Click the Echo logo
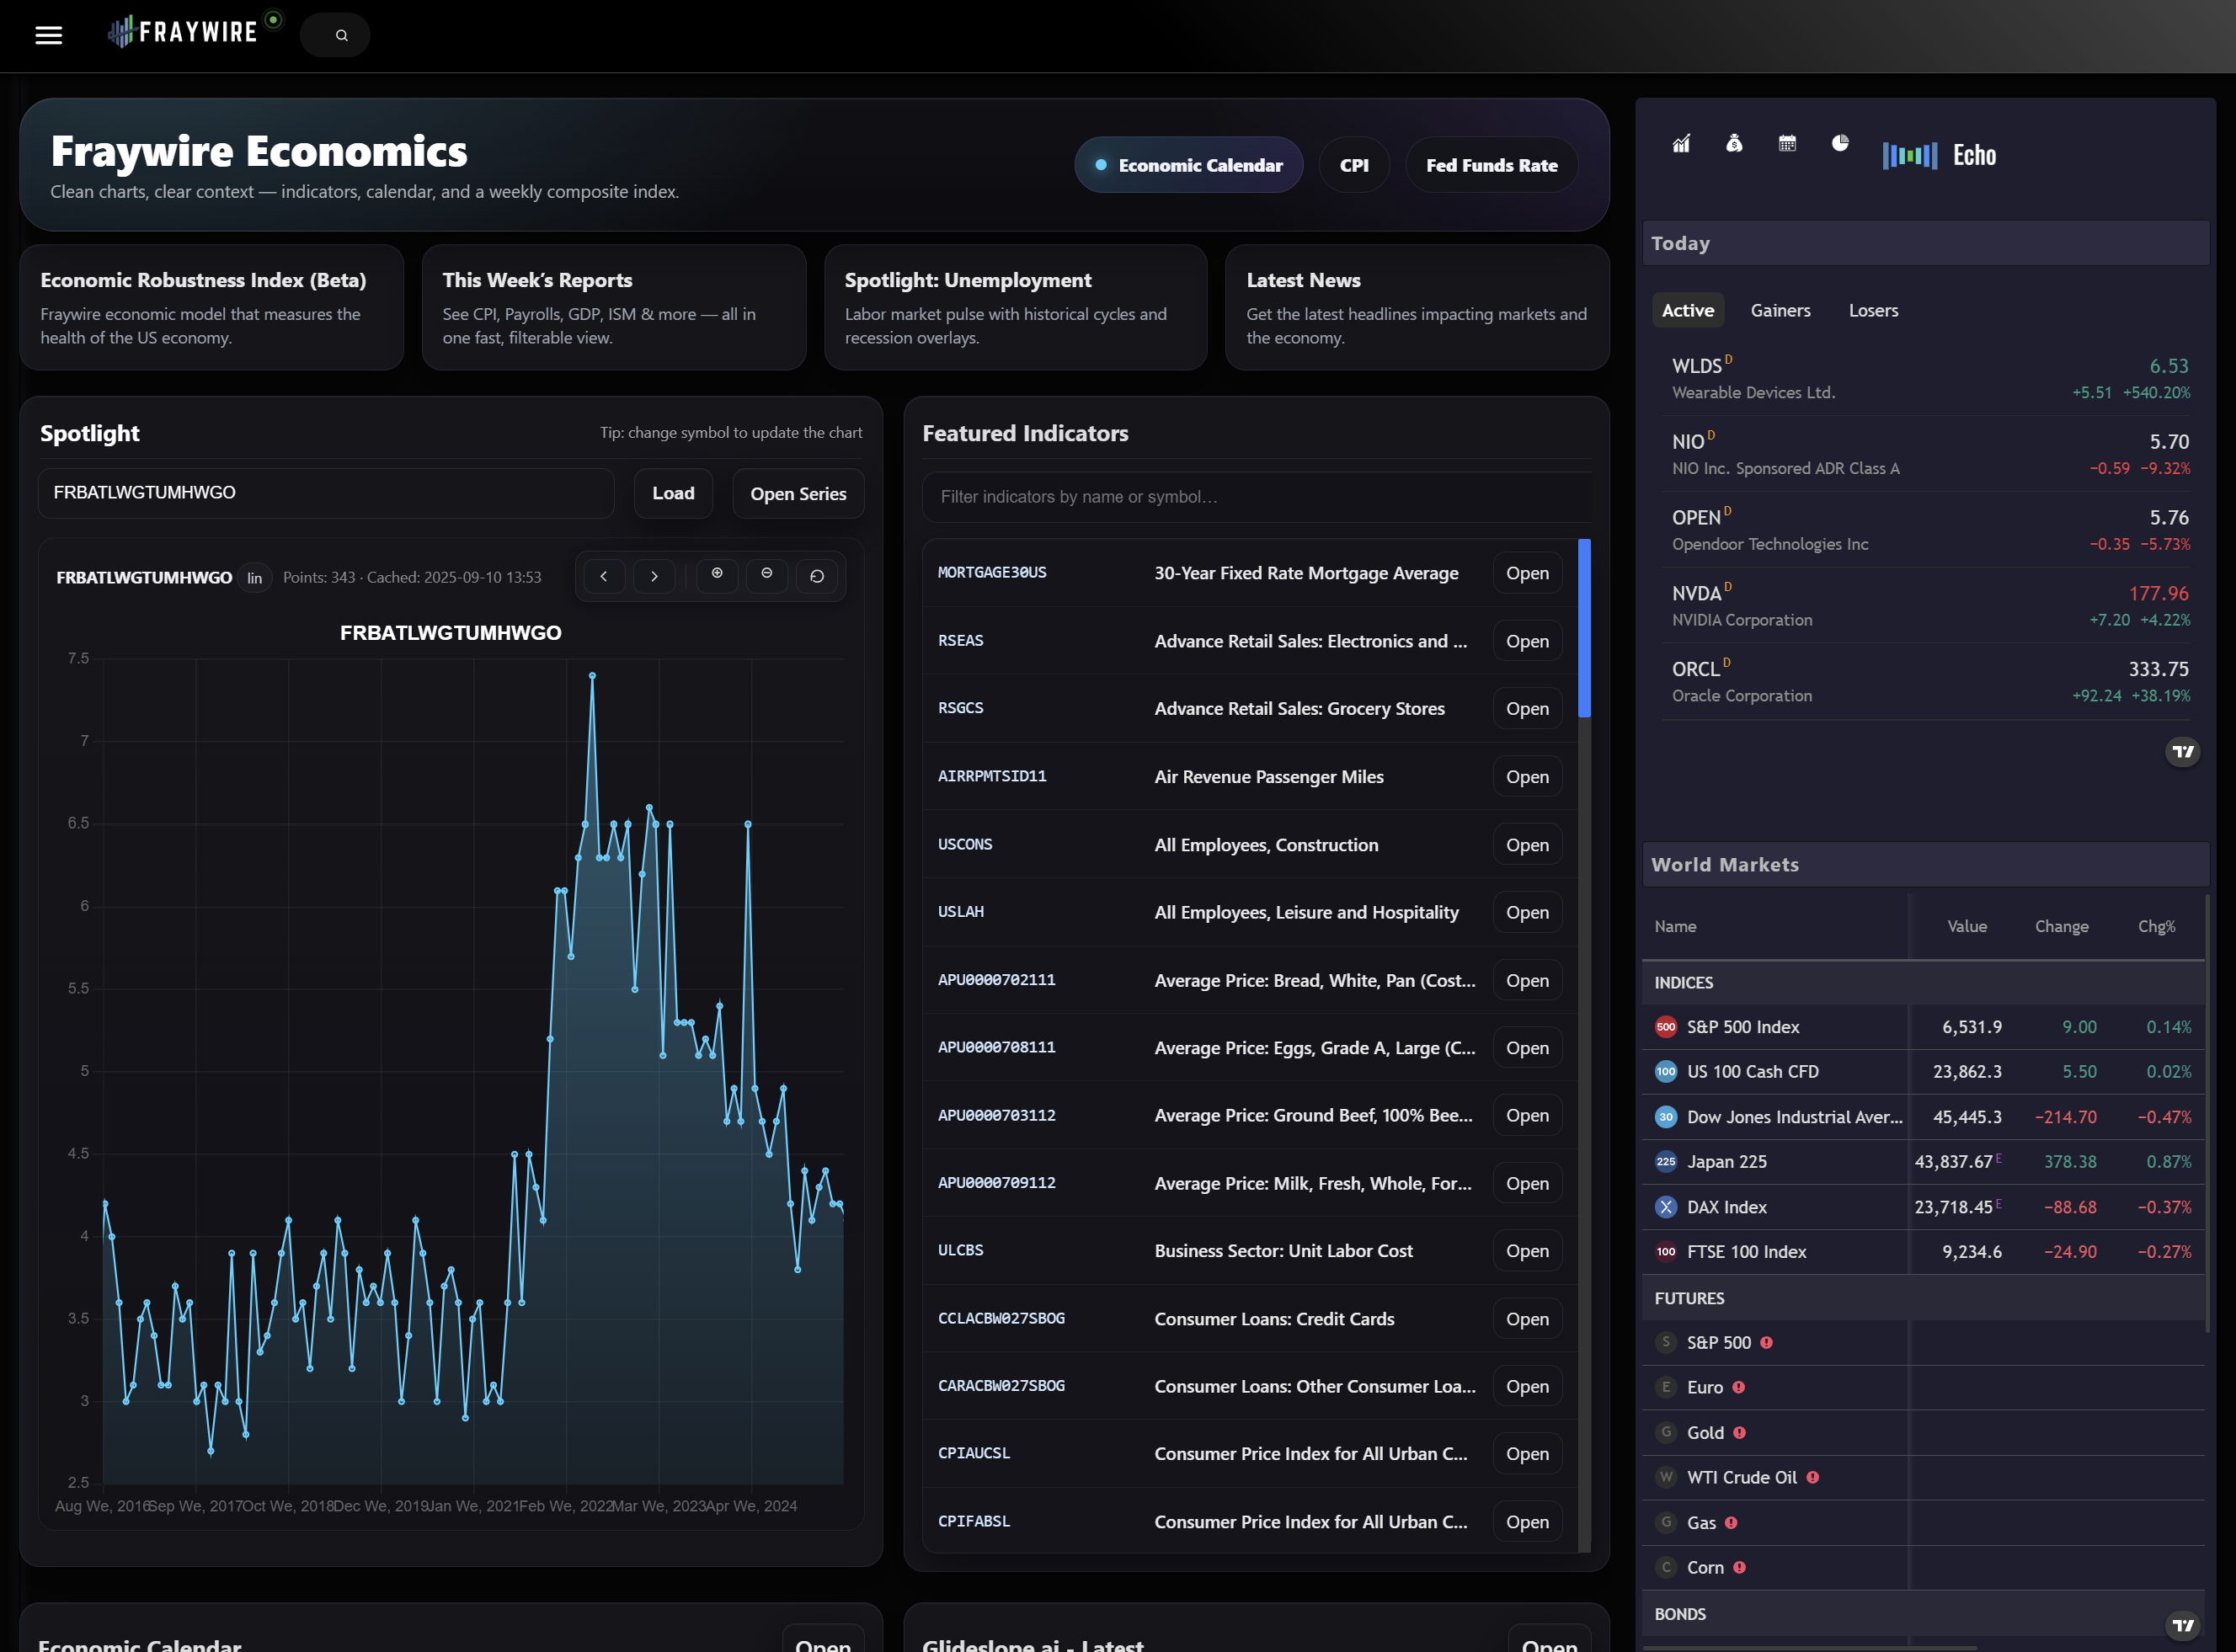Image resolution: width=2236 pixels, height=1652 pixels. (1939, 155)
